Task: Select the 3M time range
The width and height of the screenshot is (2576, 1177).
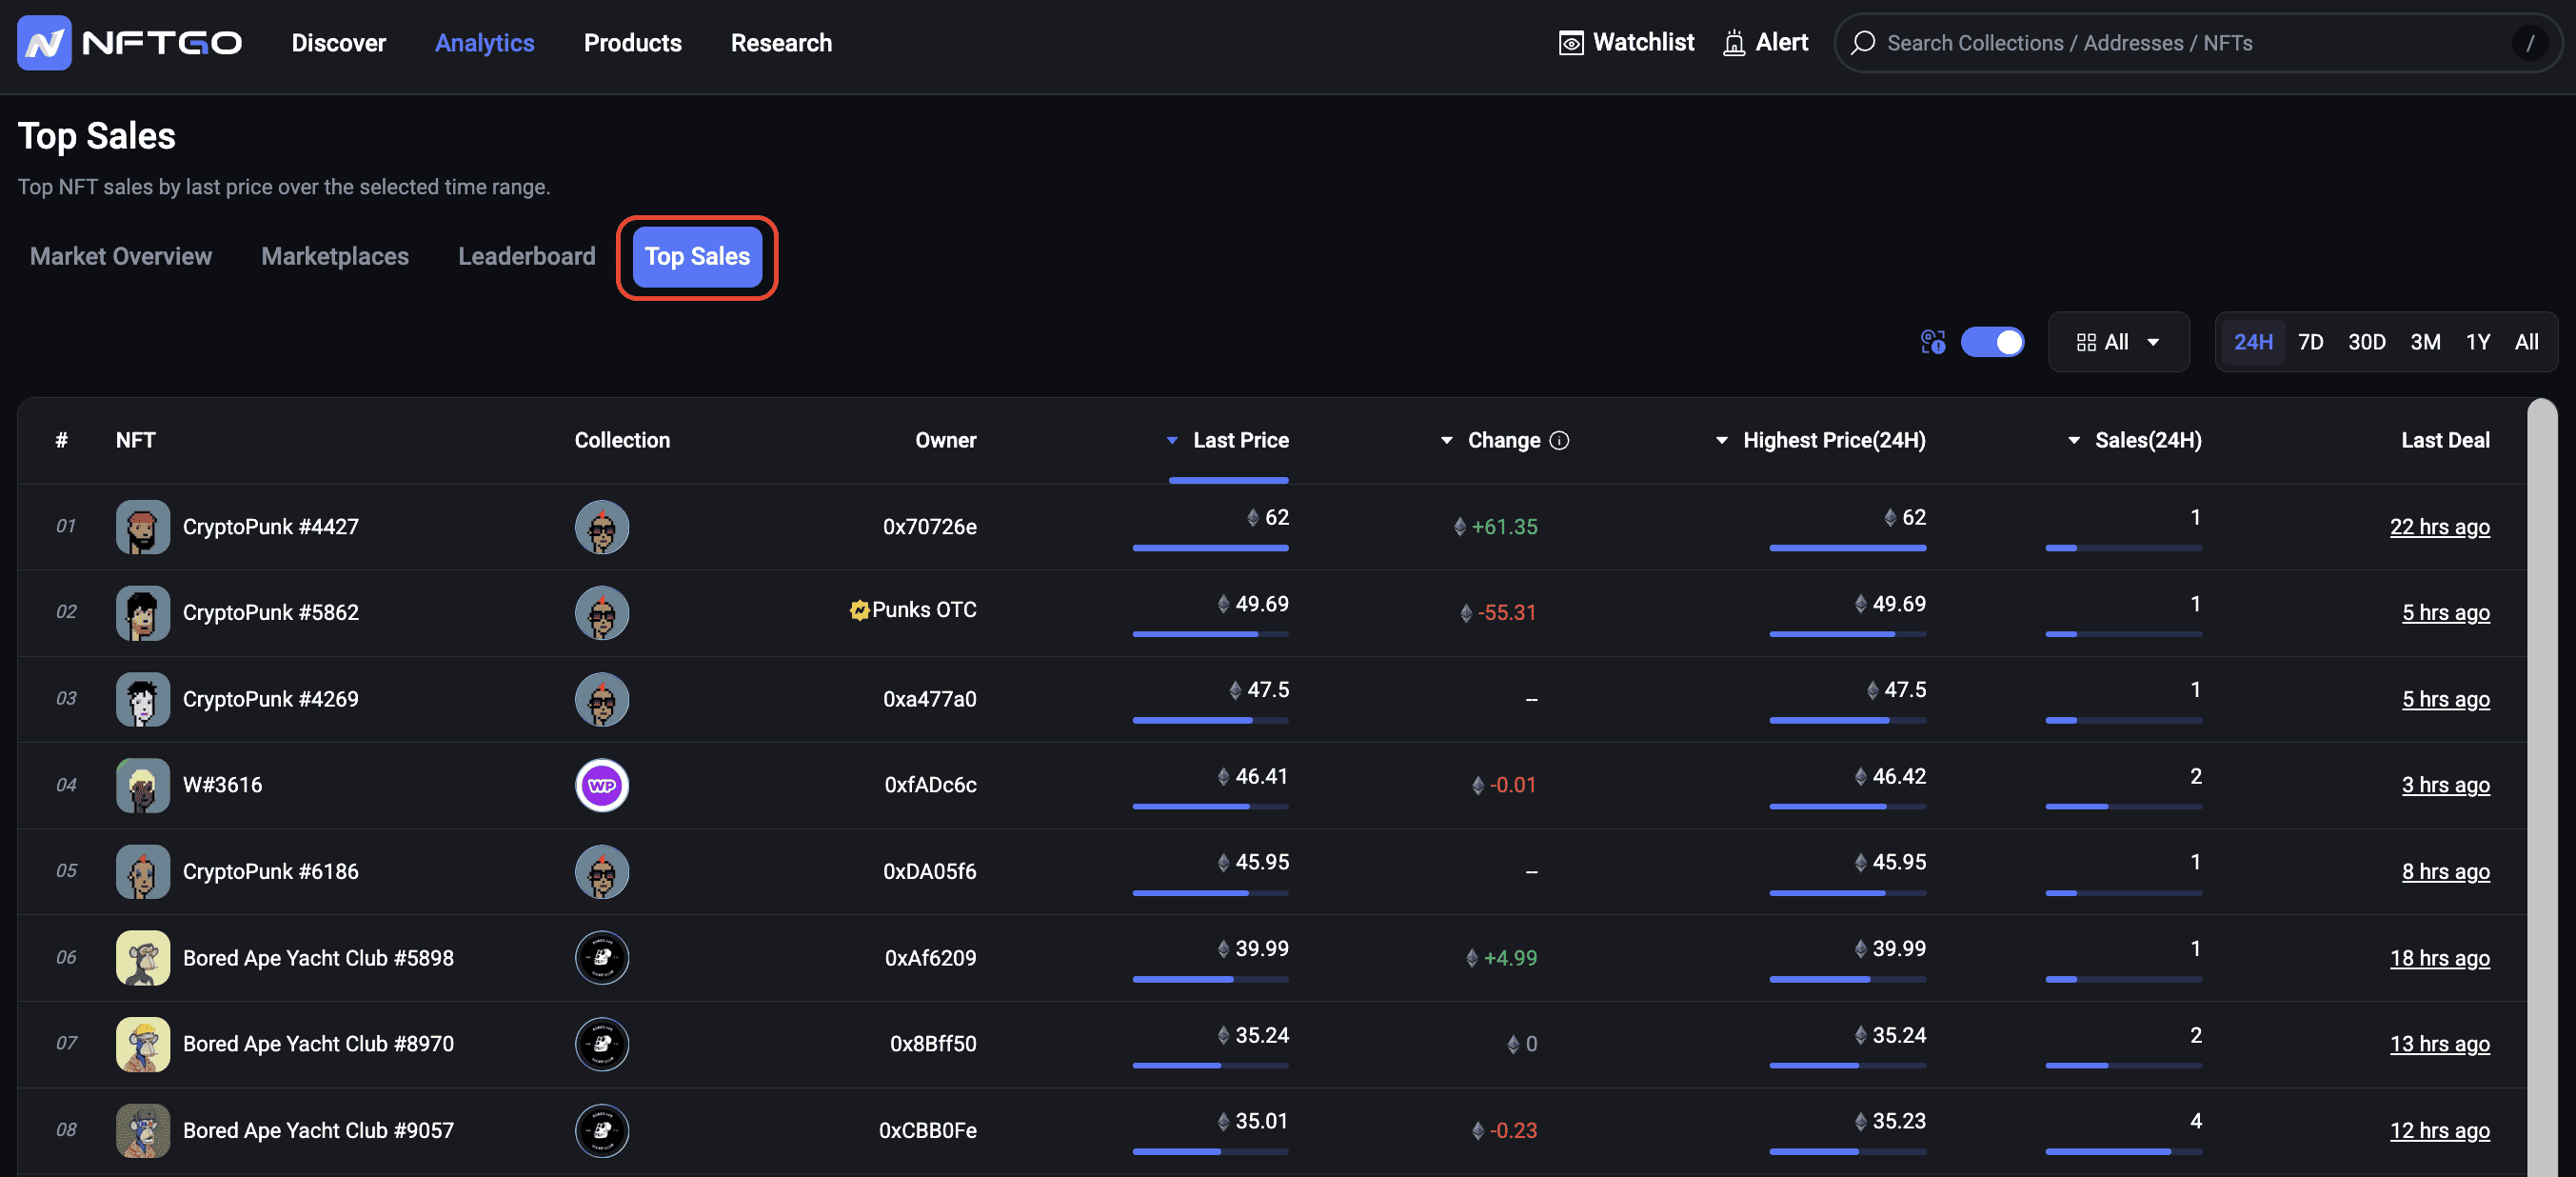Action: pyautogui.click(x=2425, y=342)
